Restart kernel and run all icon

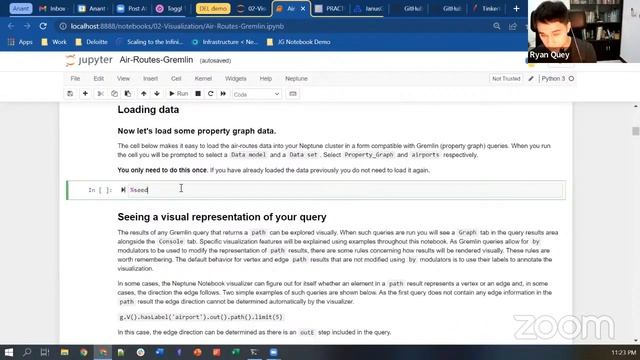coord(223,94)
